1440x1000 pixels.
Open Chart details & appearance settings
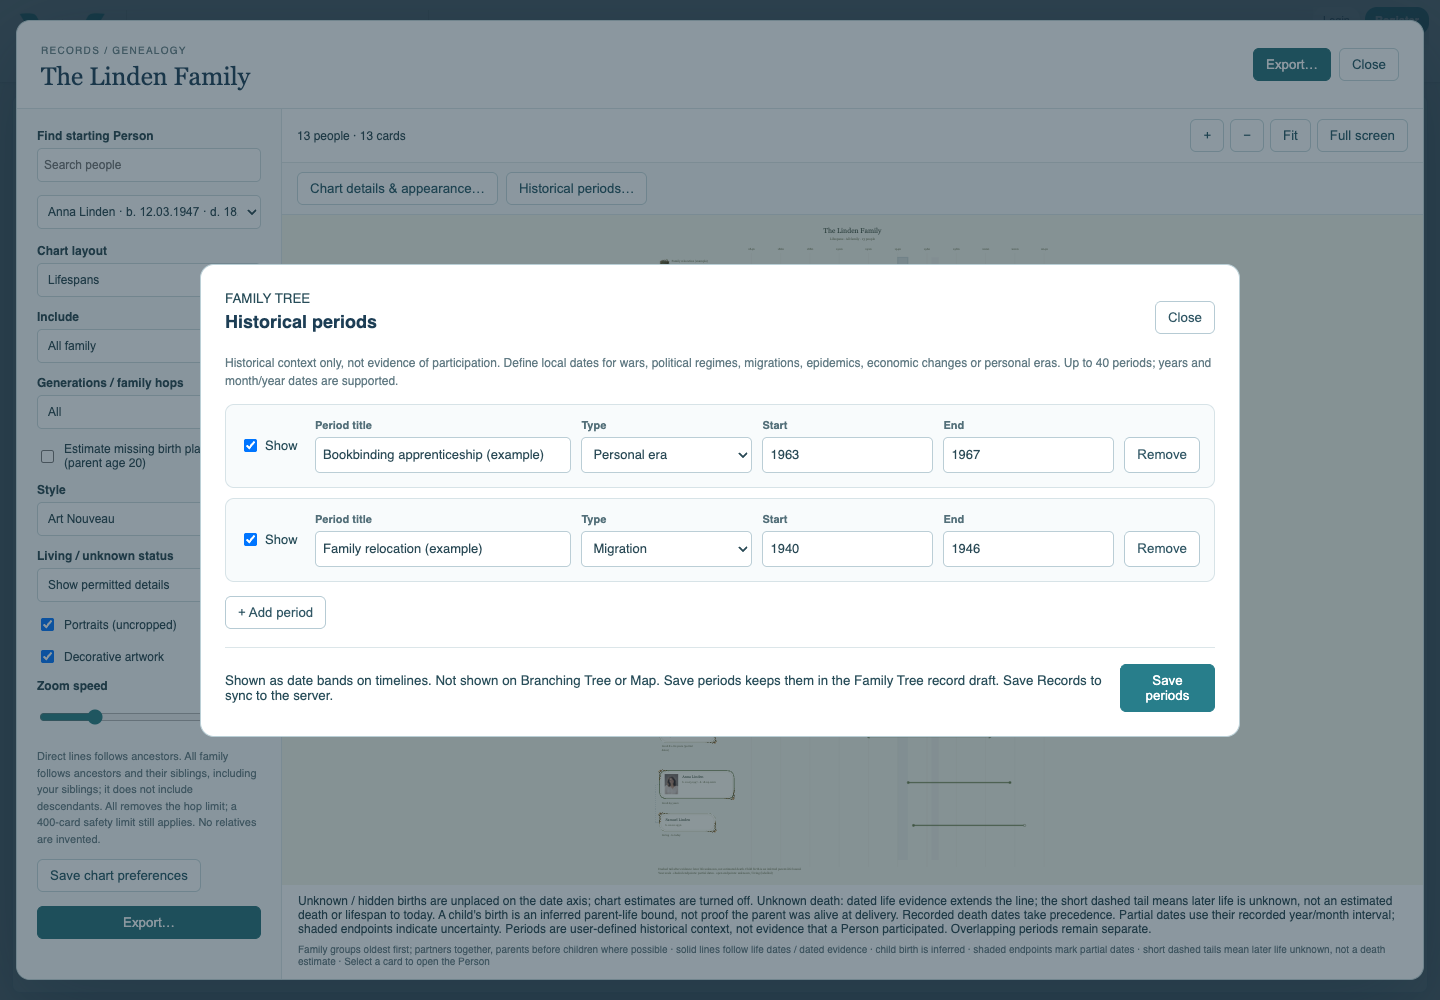click(x=397, y=188)
